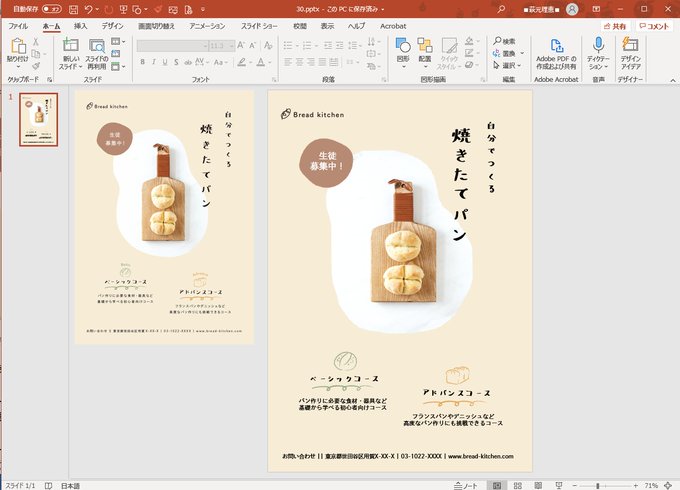
Task: Open the Customize Quick Access Toolbar dropdown
Action: click(203, 9)
